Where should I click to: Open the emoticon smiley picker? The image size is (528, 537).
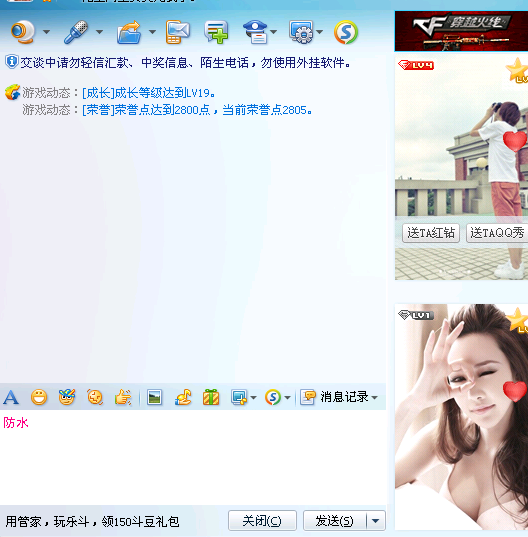39,397
